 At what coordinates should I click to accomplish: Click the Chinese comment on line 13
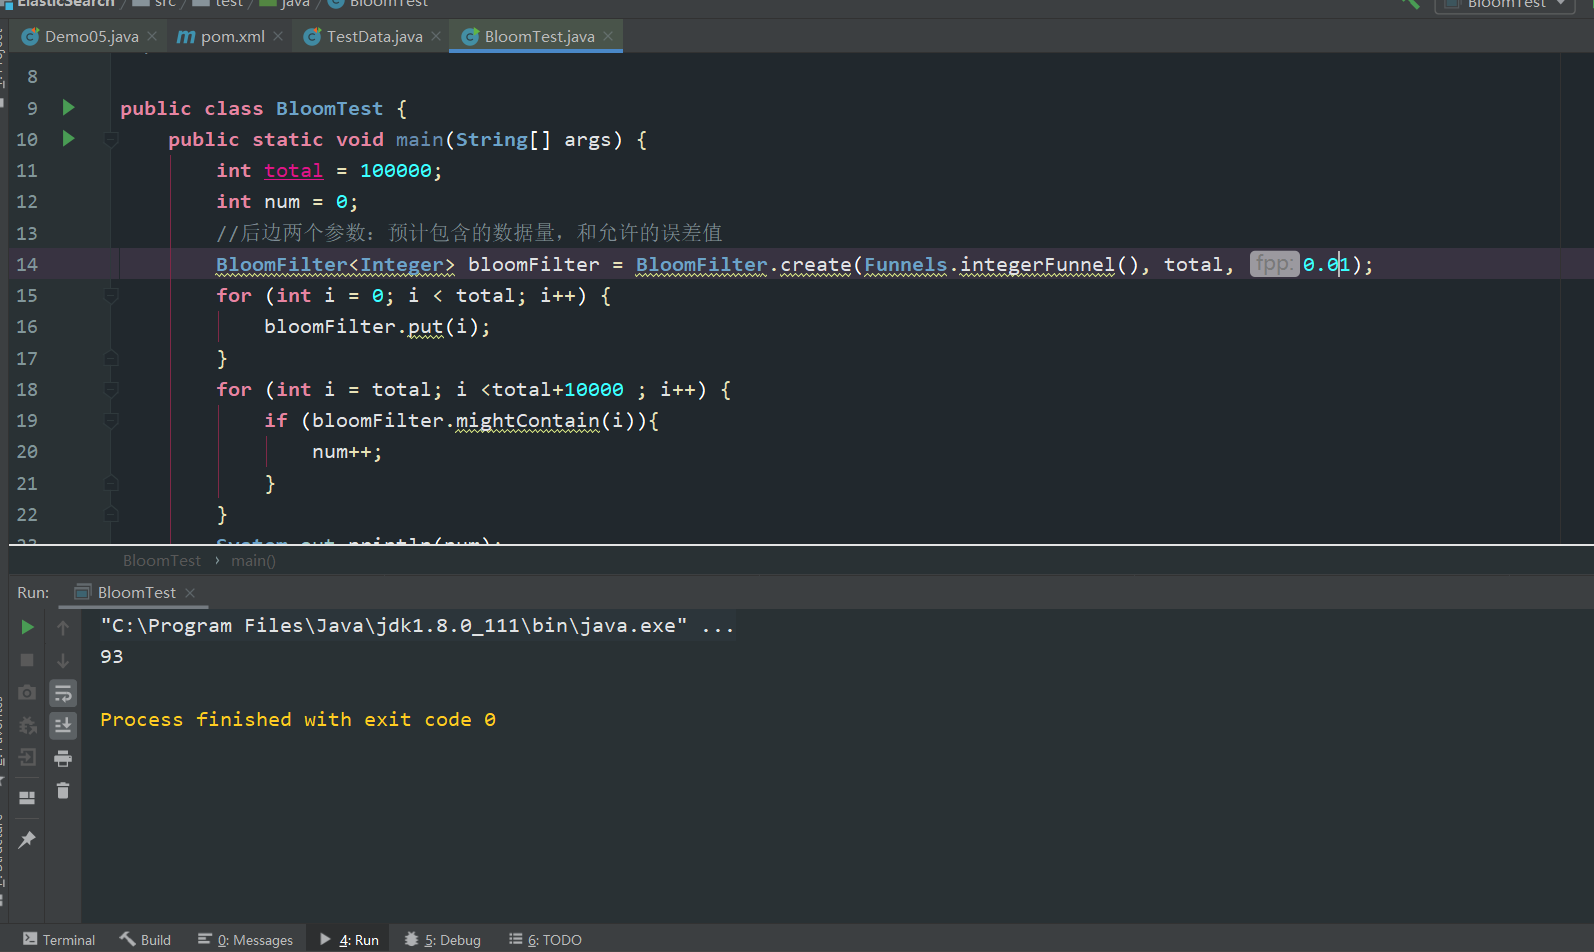coord(469,233)
